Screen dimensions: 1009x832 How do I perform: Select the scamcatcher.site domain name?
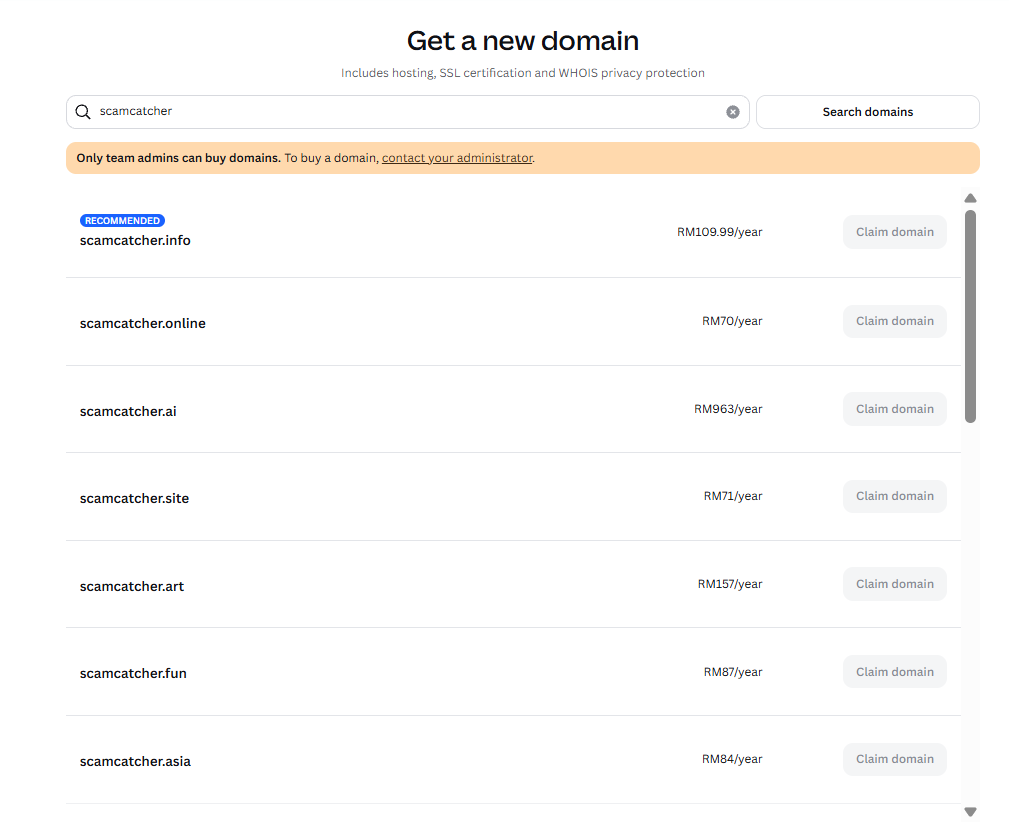coord(134,499)
